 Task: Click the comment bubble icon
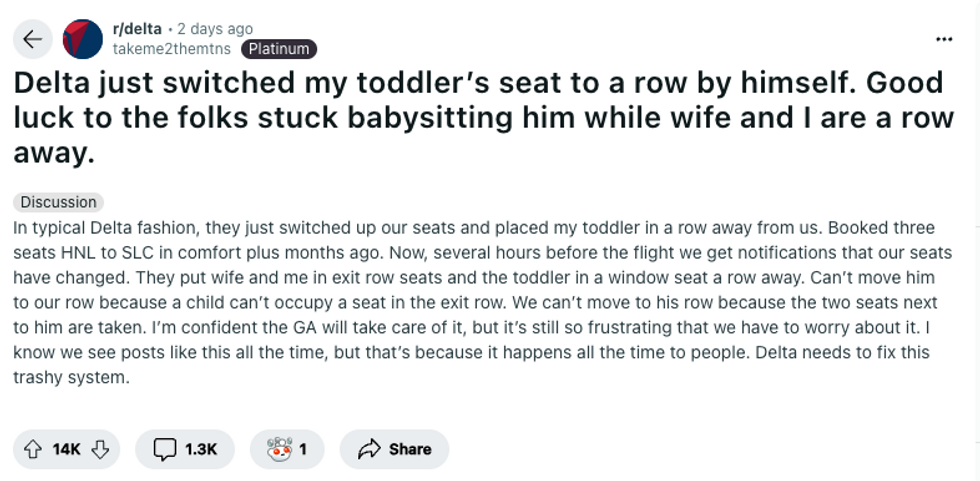coord(165,449)
